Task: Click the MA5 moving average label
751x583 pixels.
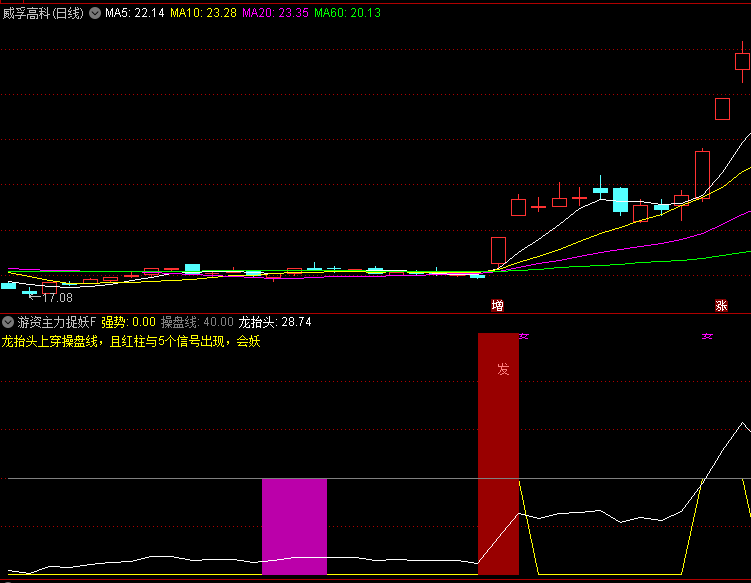Action: coord(135,13)
